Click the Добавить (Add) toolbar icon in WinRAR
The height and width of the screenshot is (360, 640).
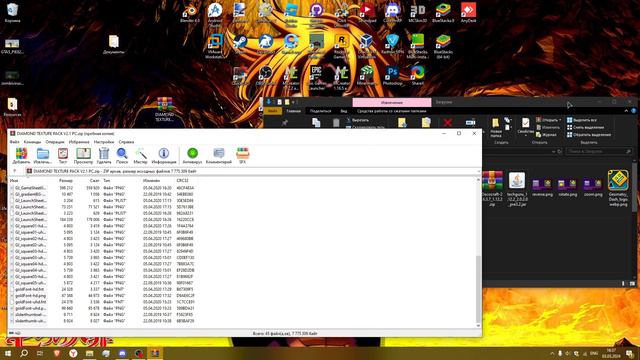pyautogui.click(x=21, y=156)
